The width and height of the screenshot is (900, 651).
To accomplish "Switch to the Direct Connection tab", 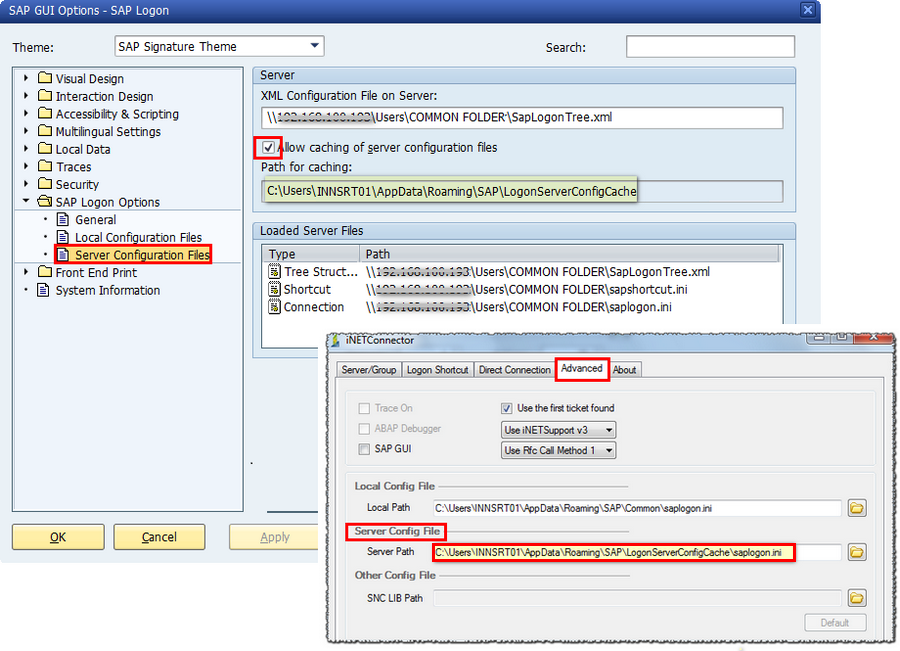I will click(514, 369).
